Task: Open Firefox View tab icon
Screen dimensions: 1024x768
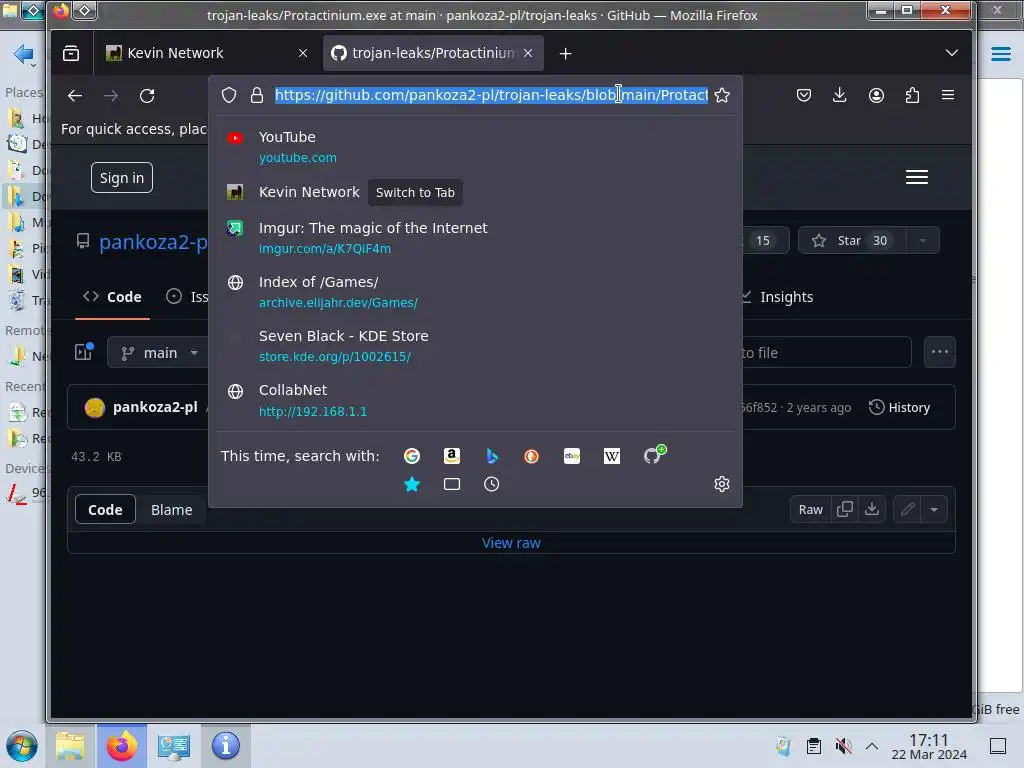Action: (x=71, y=53)
